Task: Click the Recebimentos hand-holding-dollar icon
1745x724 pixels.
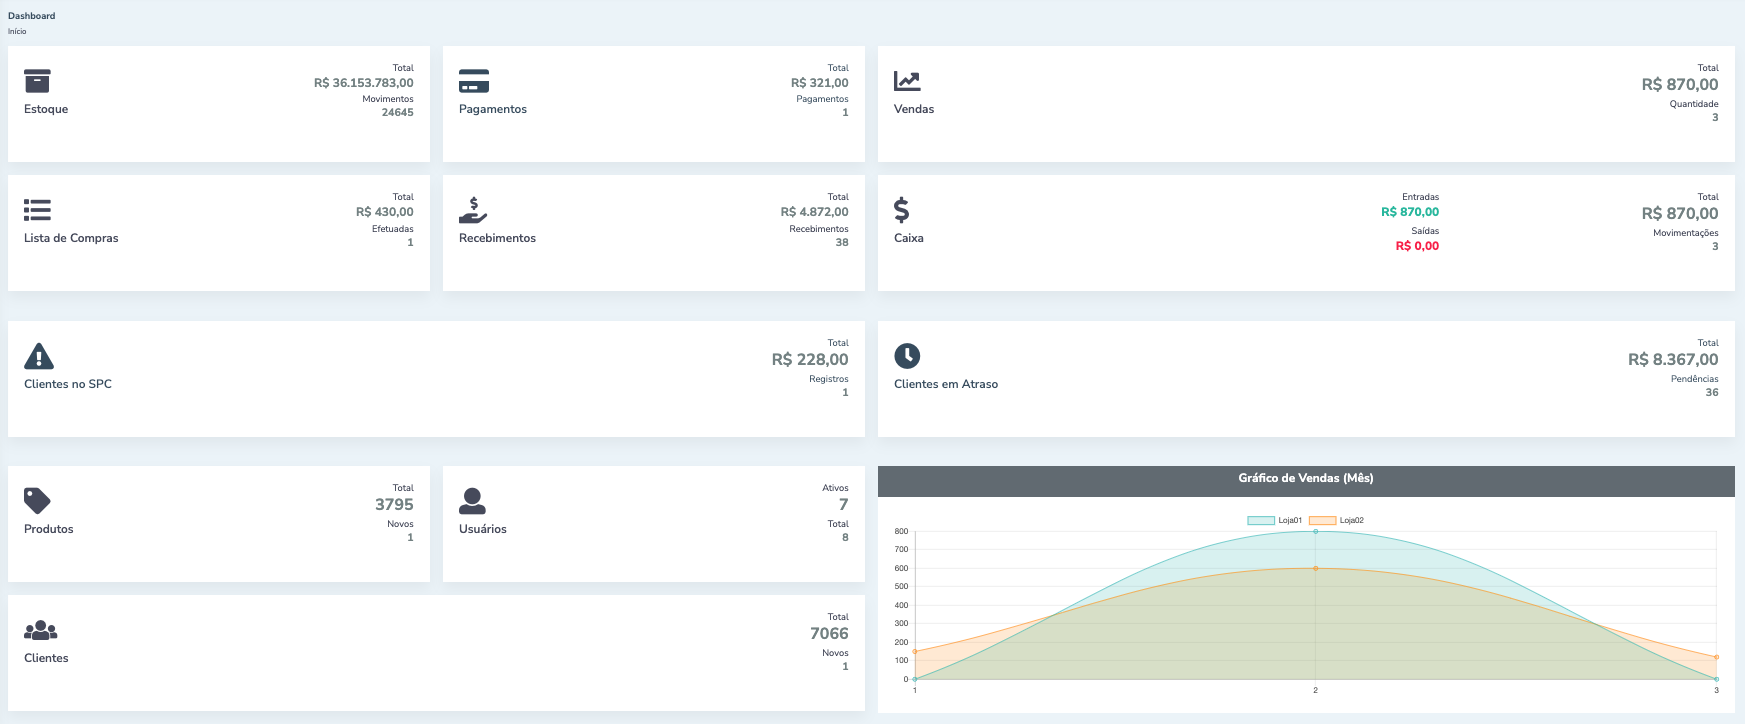Action: (473, 210)
